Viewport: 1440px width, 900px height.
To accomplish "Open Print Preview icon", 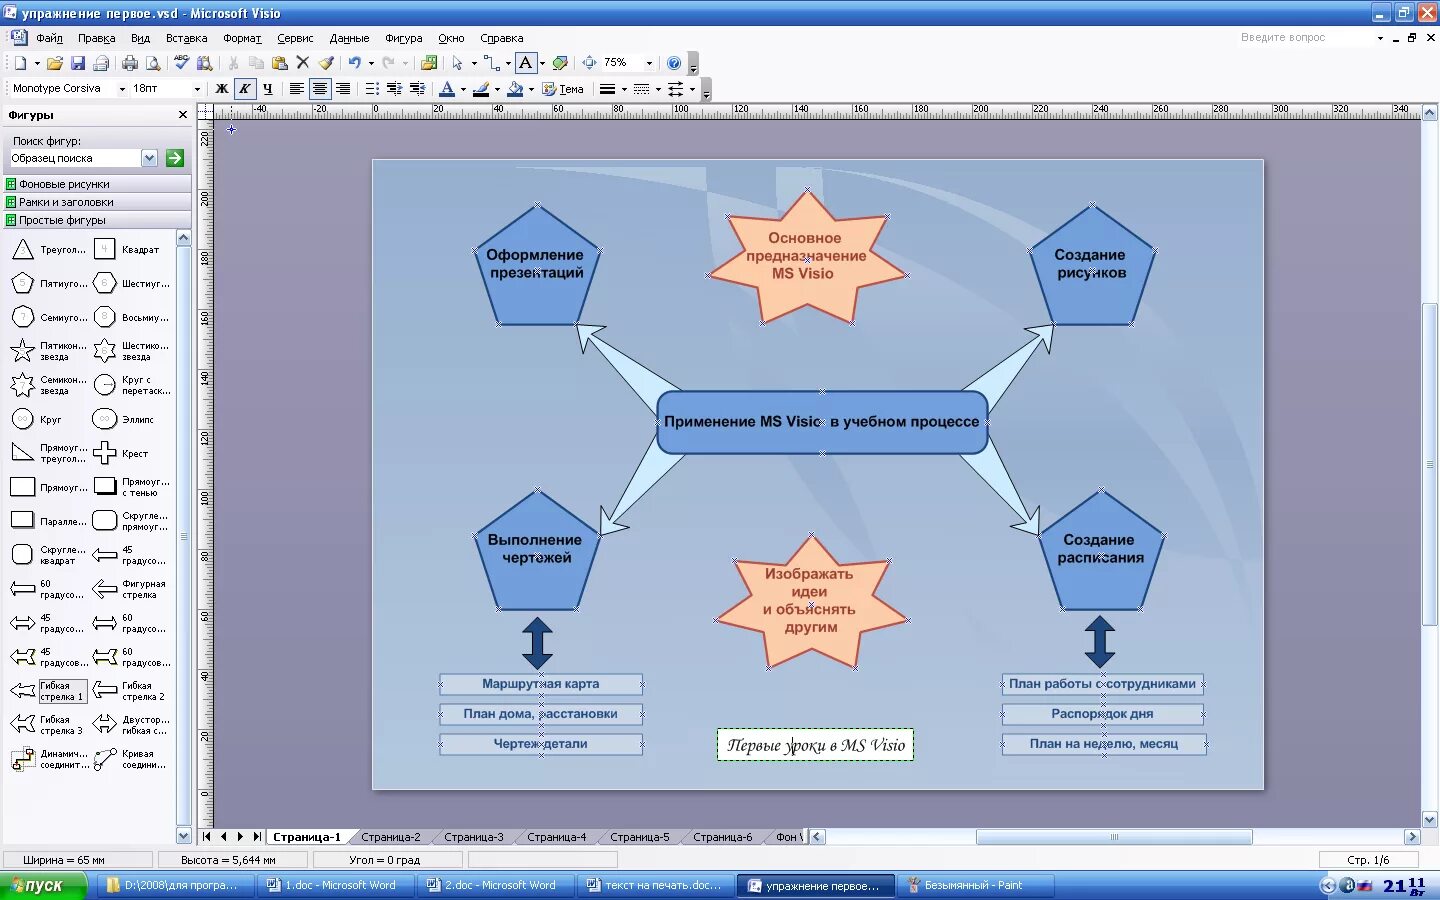I will (153, 63).
